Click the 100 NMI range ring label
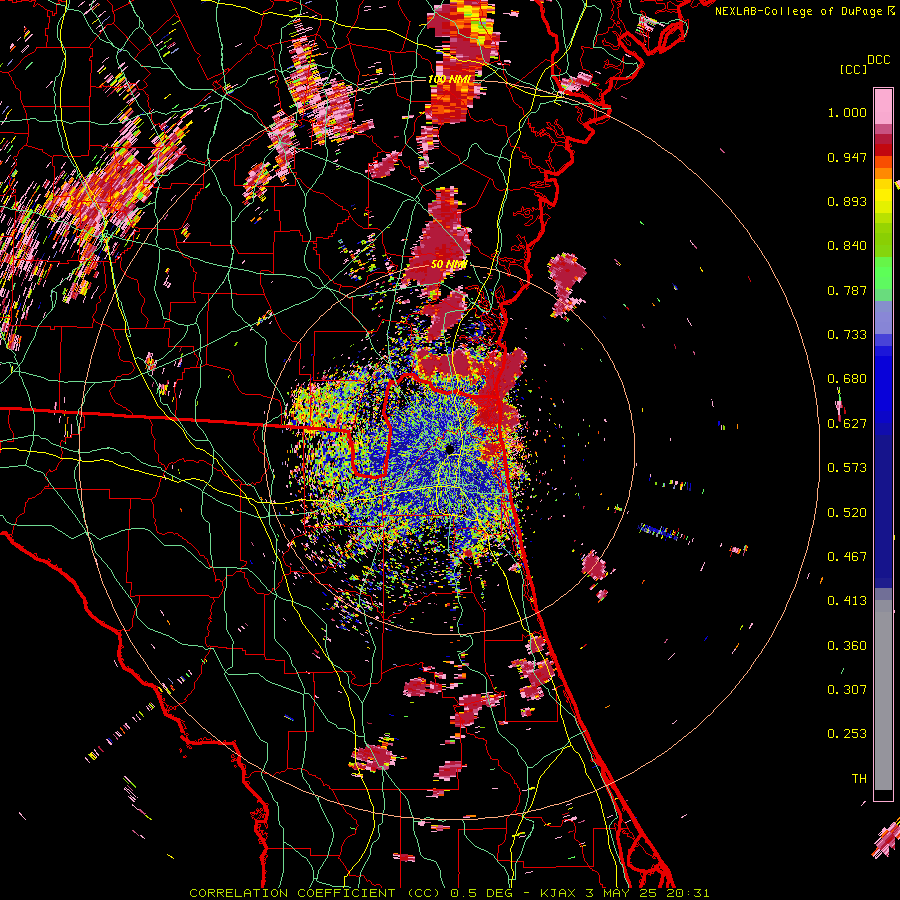Image resolution: width=900 pixels, height=900 pixels. point(449,79)
